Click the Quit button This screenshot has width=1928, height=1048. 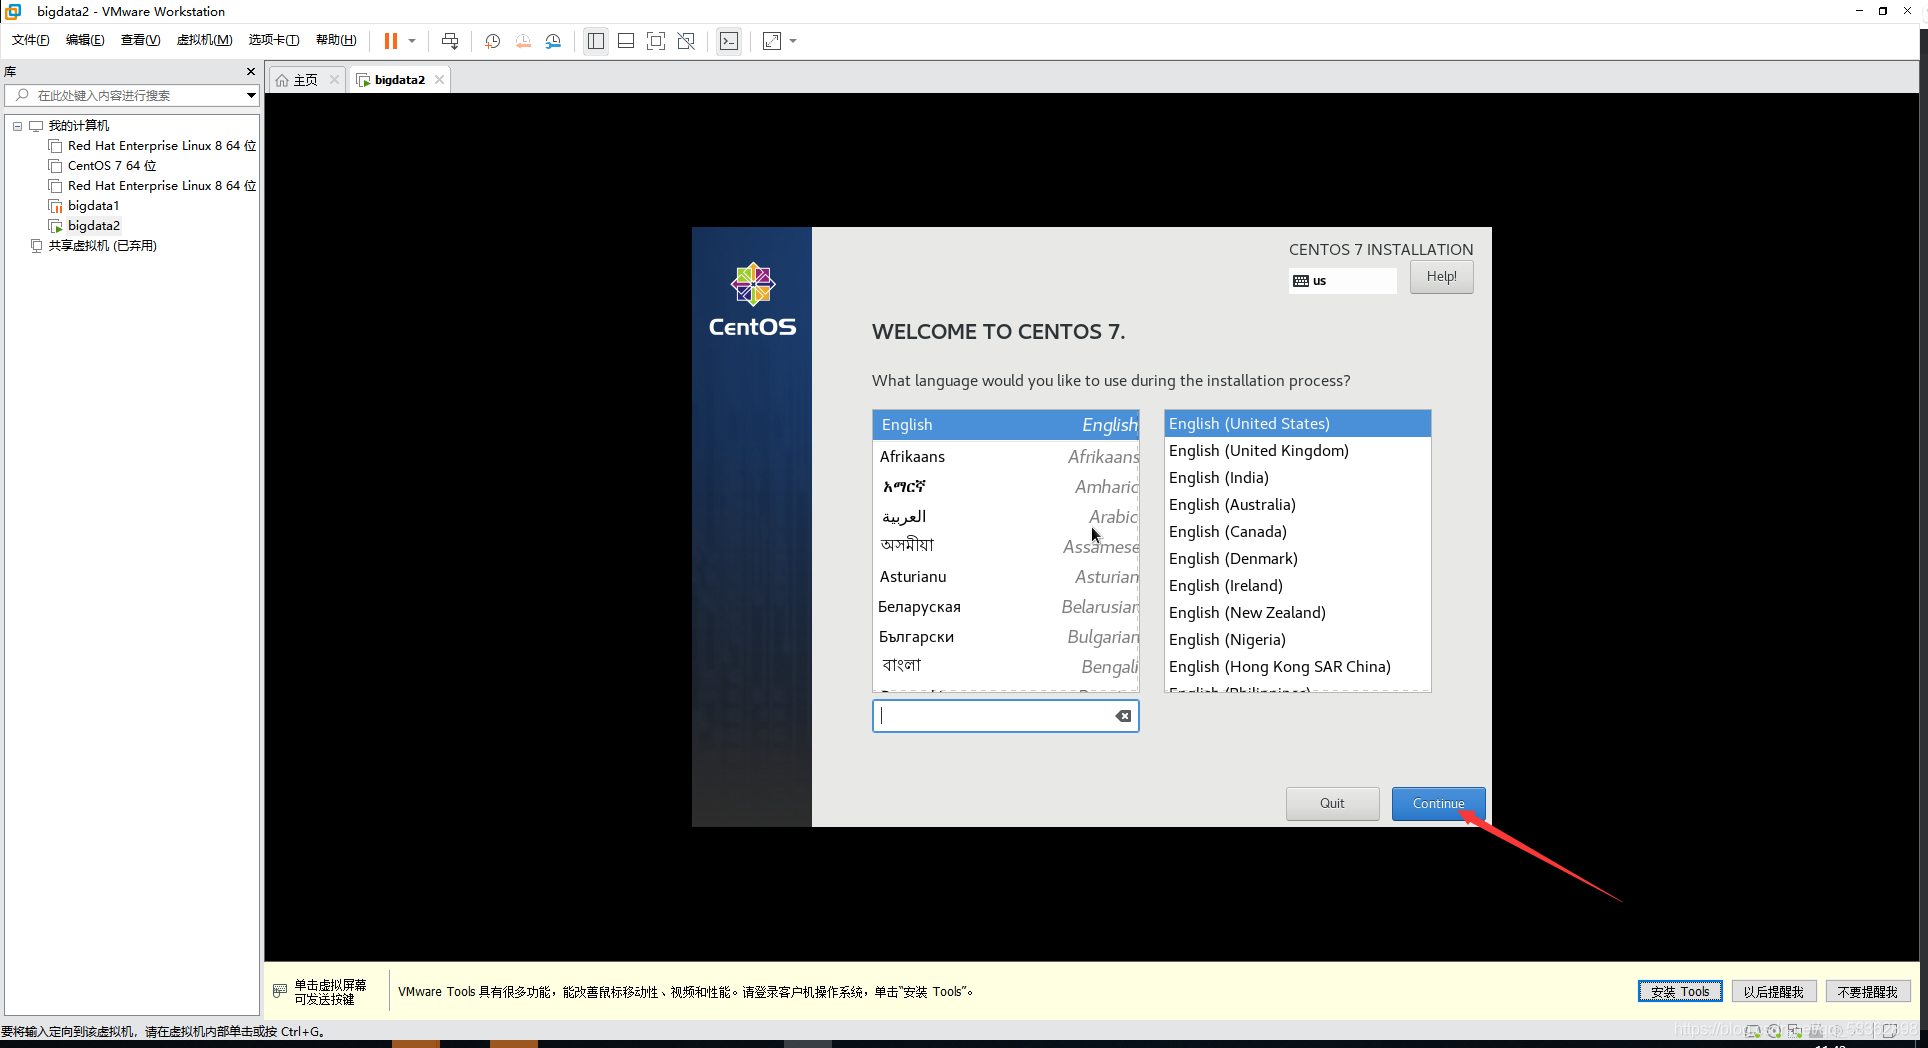[1332, 803]
